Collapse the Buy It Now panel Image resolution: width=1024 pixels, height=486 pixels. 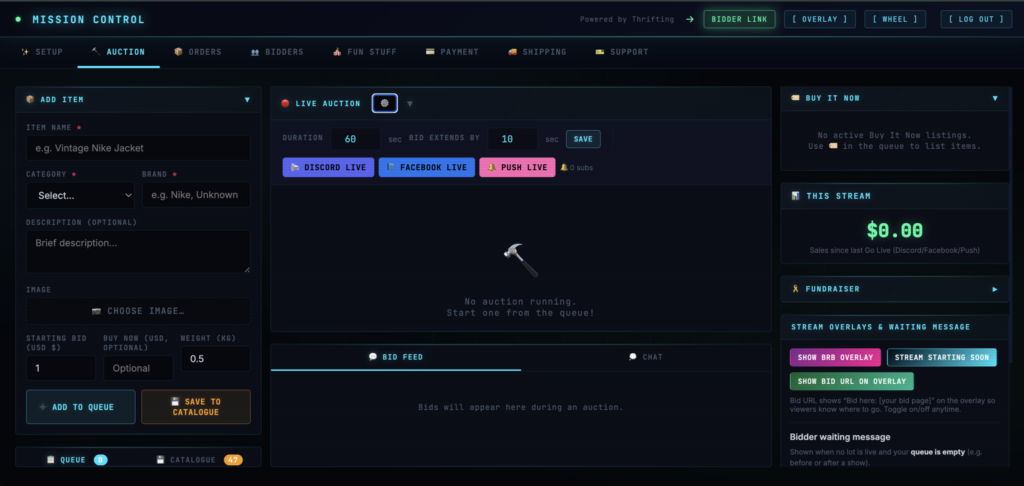point(995,99)
